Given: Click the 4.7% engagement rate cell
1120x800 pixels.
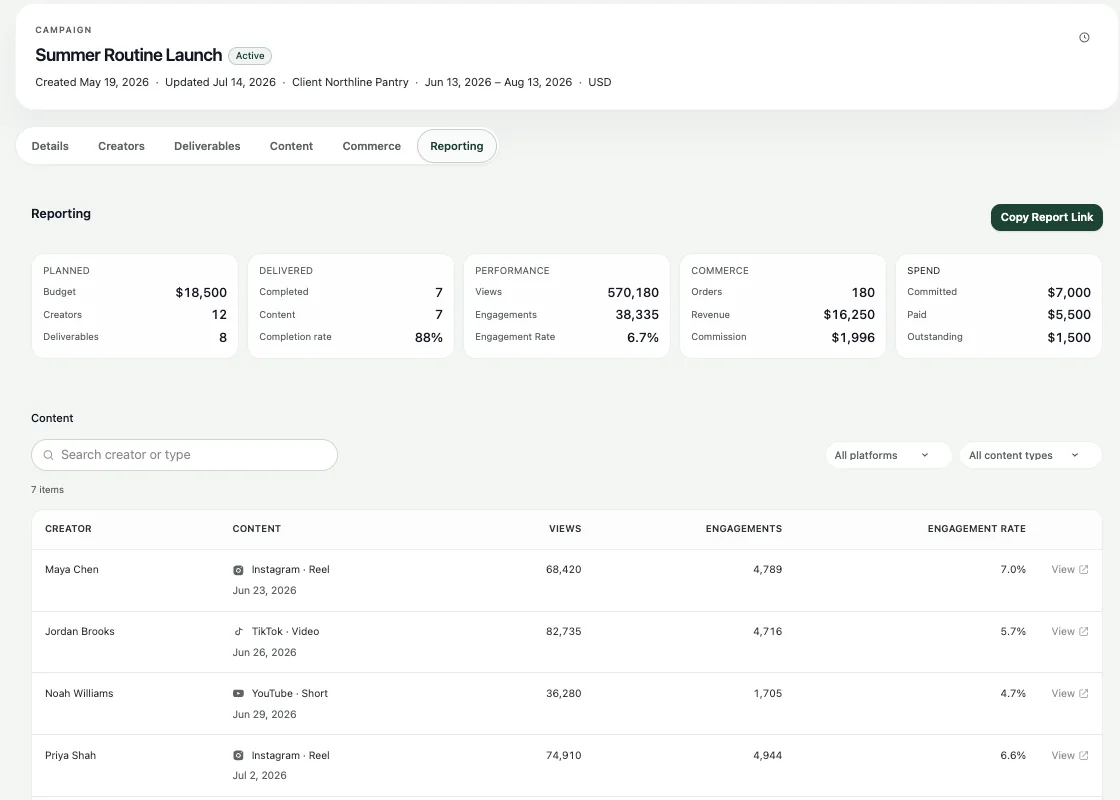Looking at the screenshot, I should [1013, 694].
